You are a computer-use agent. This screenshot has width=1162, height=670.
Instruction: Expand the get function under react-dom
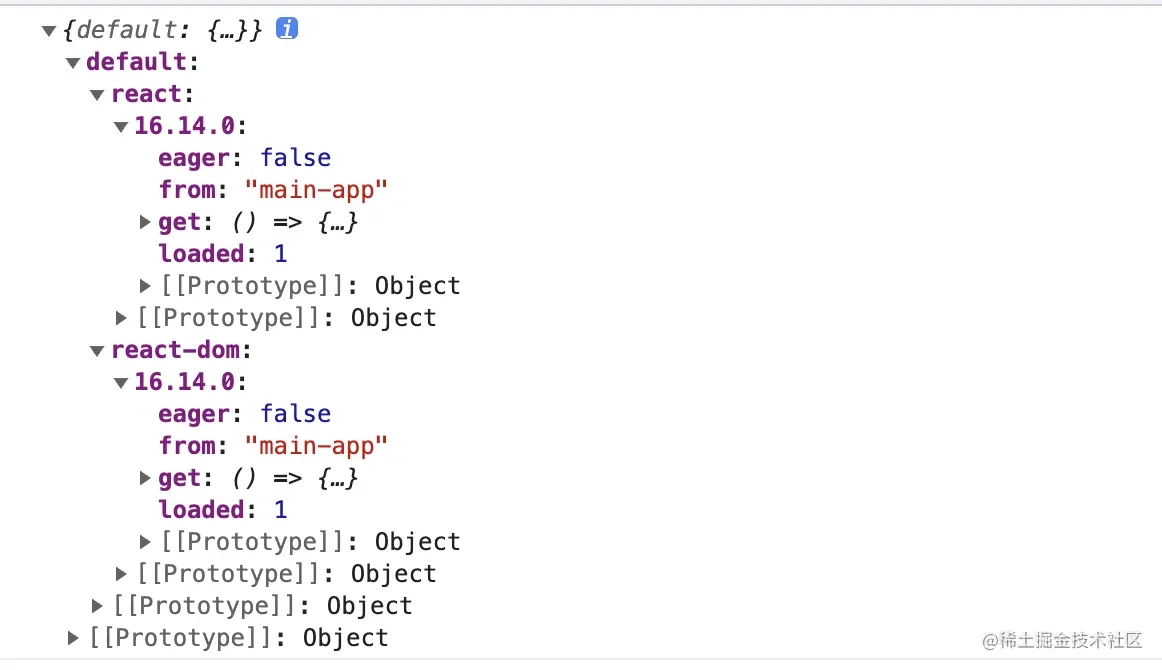click(145, 478)
